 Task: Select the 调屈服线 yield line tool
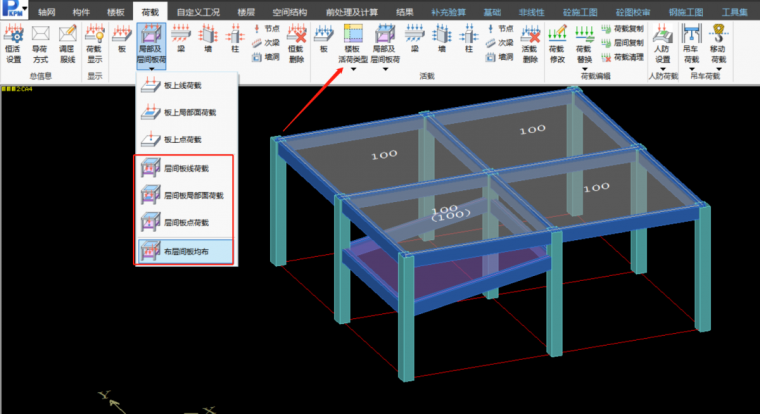click(x=67, y=45)
